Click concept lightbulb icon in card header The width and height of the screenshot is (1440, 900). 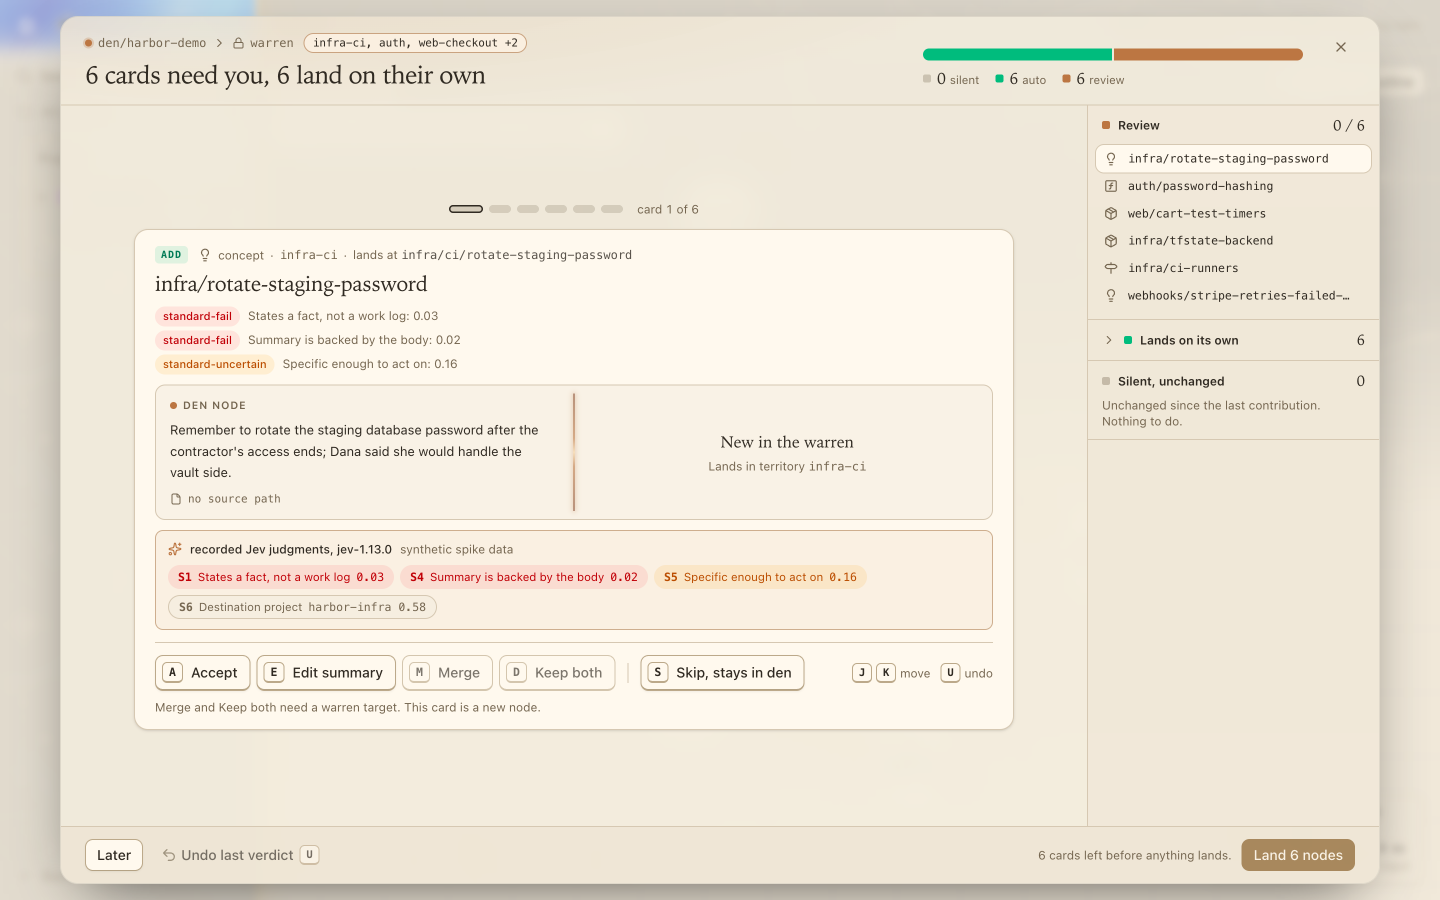(x=205, y=255)
